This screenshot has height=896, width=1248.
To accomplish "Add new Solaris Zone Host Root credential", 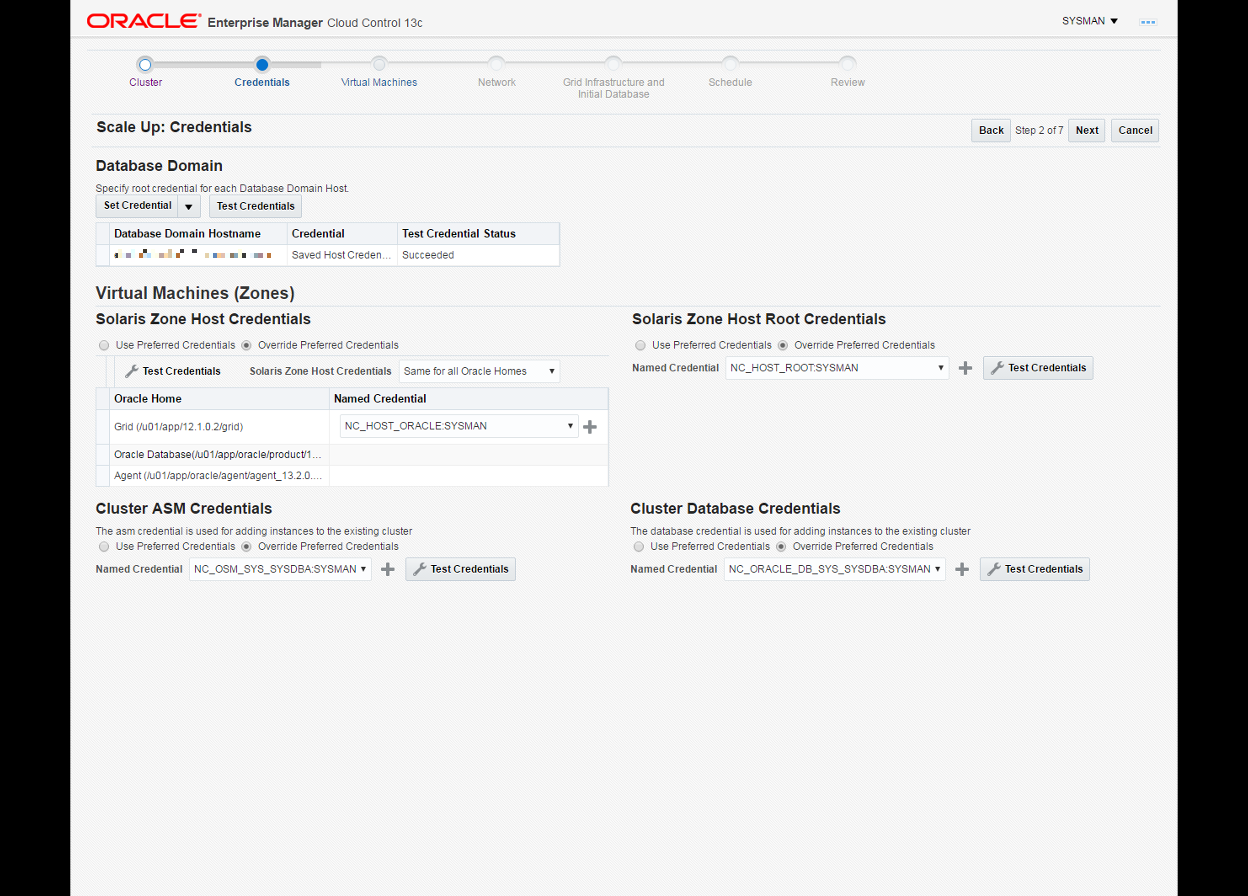I will 965,368.
